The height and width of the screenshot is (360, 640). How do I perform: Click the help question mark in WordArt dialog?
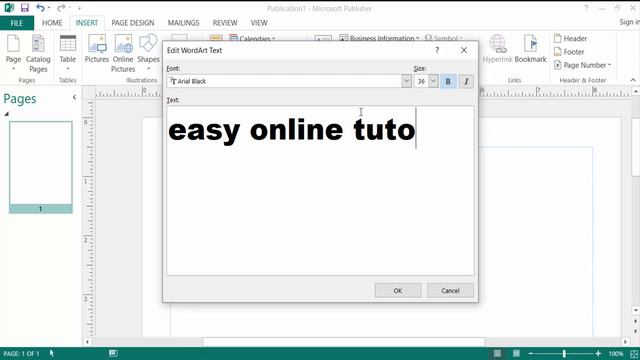tap(437, 50)
